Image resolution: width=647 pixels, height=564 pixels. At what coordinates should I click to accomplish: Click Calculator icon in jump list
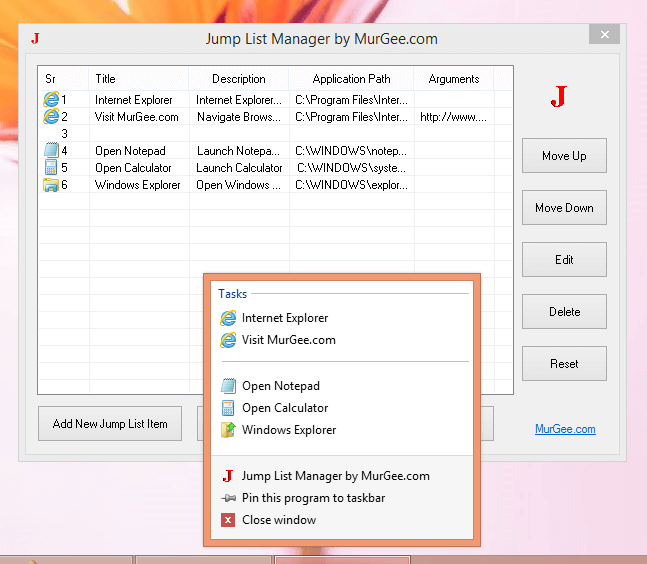228,408
